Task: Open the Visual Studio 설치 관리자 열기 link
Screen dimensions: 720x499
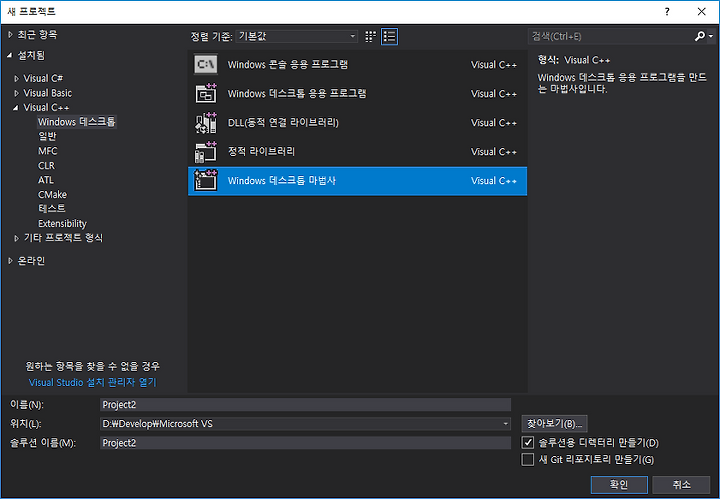Action: click(93, 382)
